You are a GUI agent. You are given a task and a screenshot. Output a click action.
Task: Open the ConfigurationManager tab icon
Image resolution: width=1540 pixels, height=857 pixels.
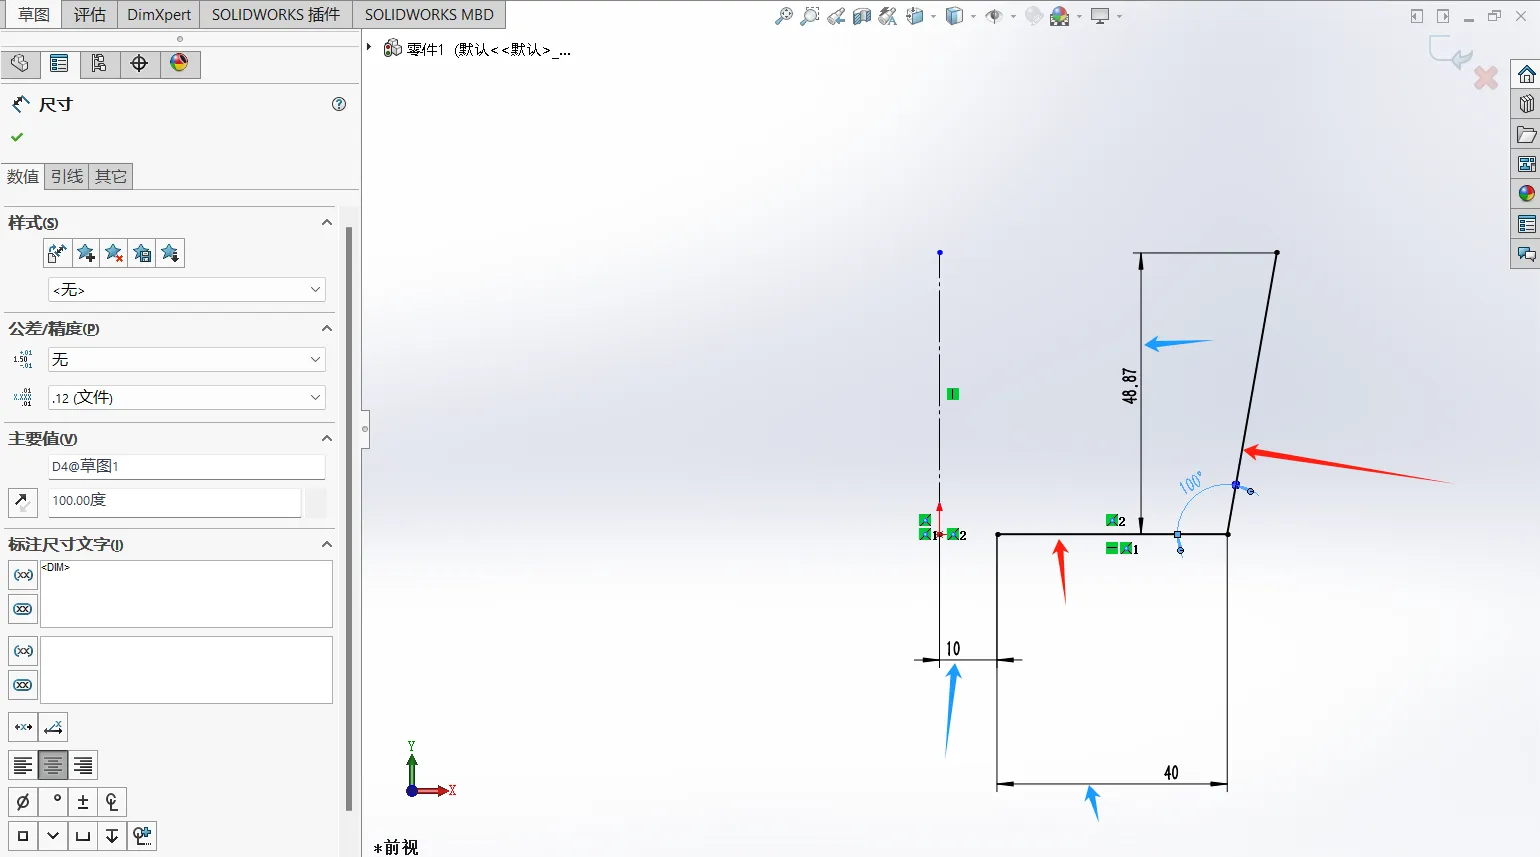coord(99,63)
